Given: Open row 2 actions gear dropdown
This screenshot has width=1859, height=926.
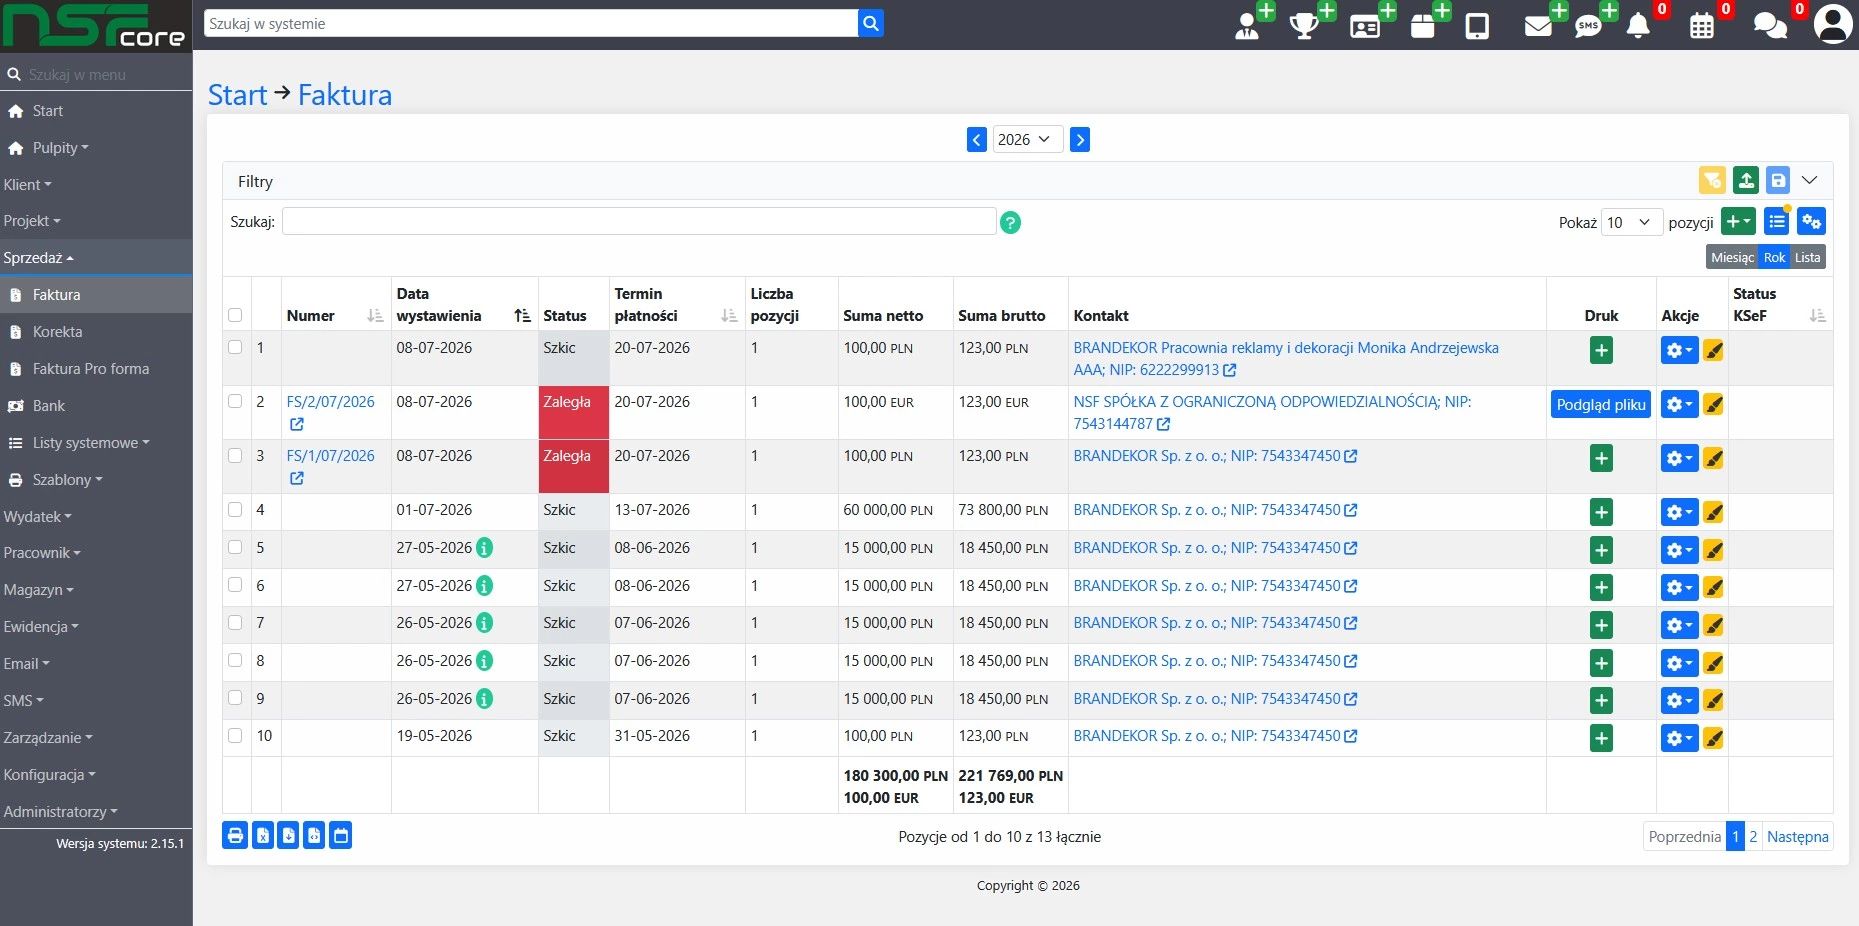Looking at the screenshot, I should coord(1679,405).
